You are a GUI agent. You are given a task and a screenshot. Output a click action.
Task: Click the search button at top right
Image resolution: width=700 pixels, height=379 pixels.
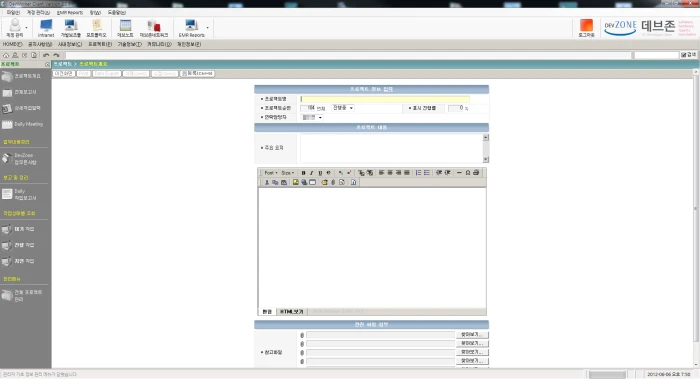tap(688, 55)
